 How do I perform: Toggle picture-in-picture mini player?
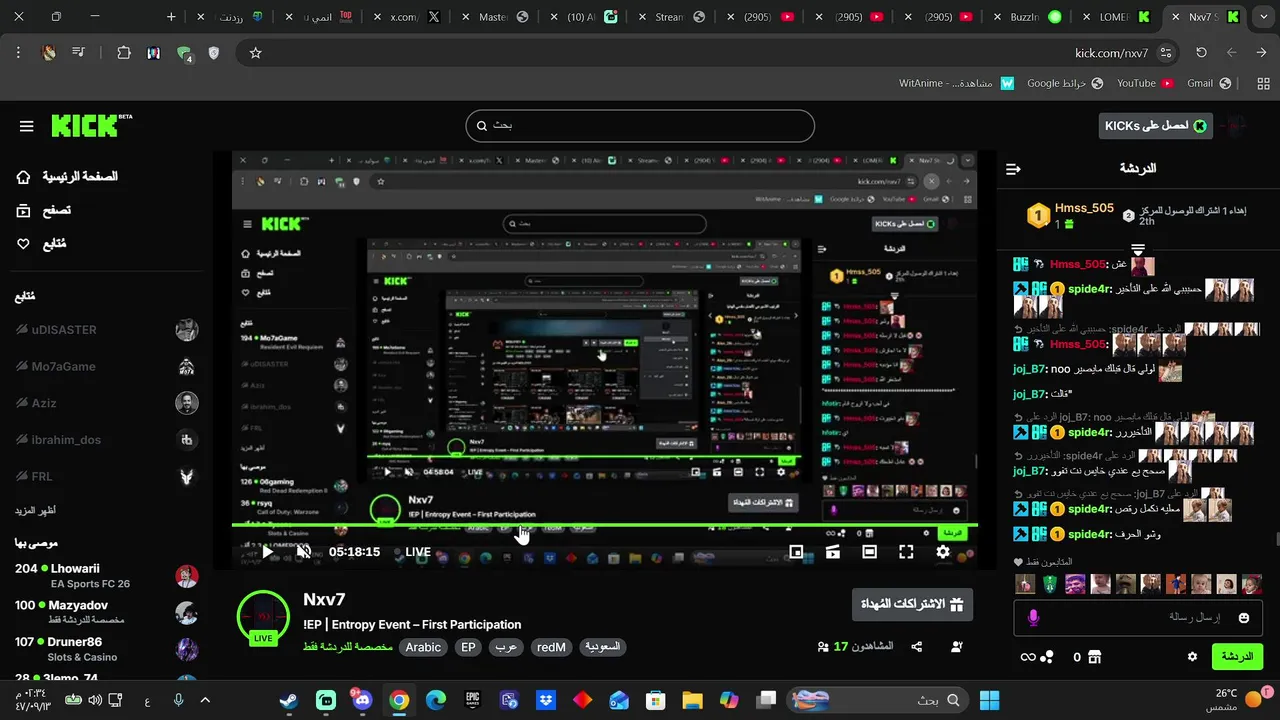tap(796, 552)
